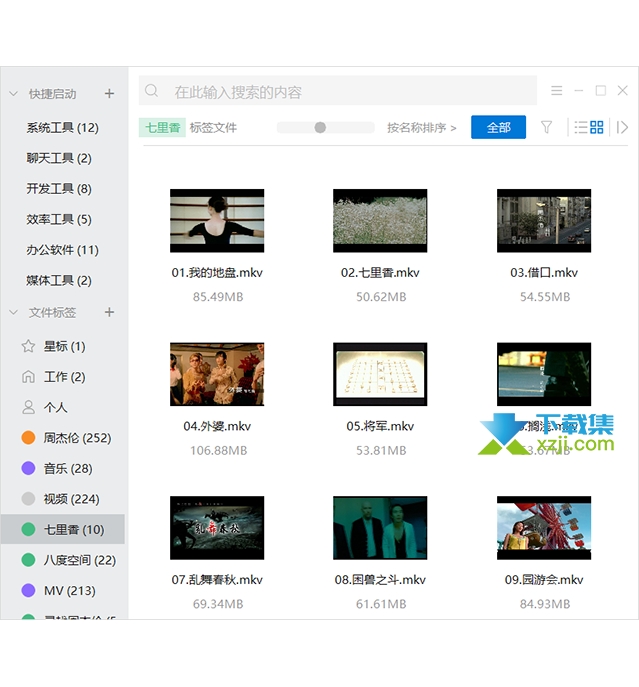Click the 标签文件 label
This screenshot has height=687, width=639.
[213, 127]
